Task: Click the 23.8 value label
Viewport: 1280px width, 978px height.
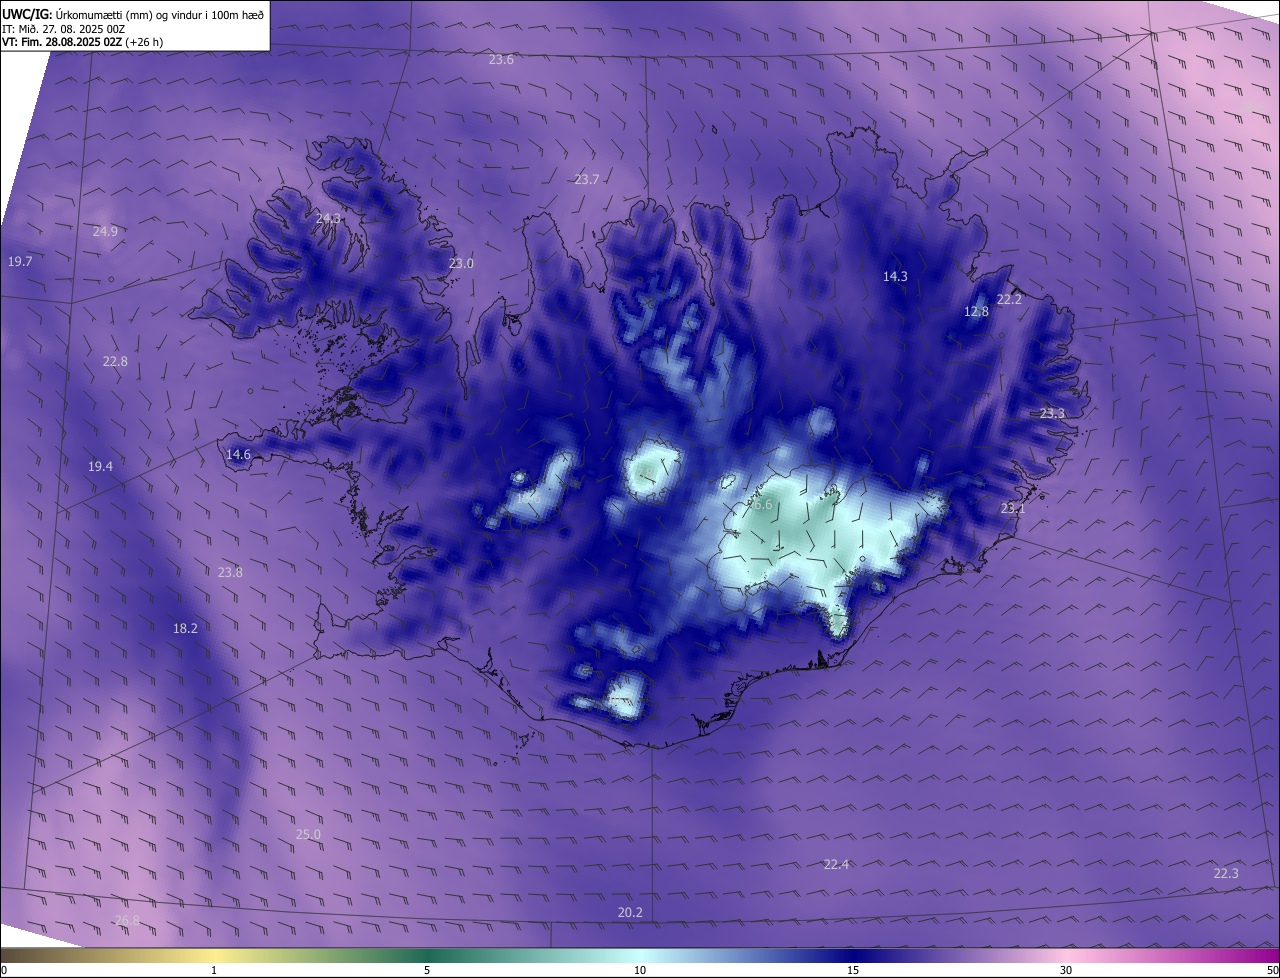Action: click(x=230, y=573)
